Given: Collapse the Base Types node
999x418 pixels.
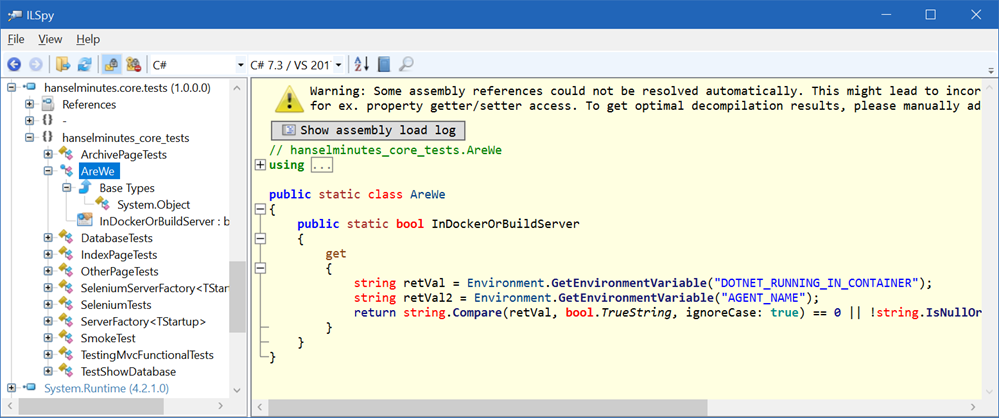Looking at the screenshot, I should tap(66, 188).
